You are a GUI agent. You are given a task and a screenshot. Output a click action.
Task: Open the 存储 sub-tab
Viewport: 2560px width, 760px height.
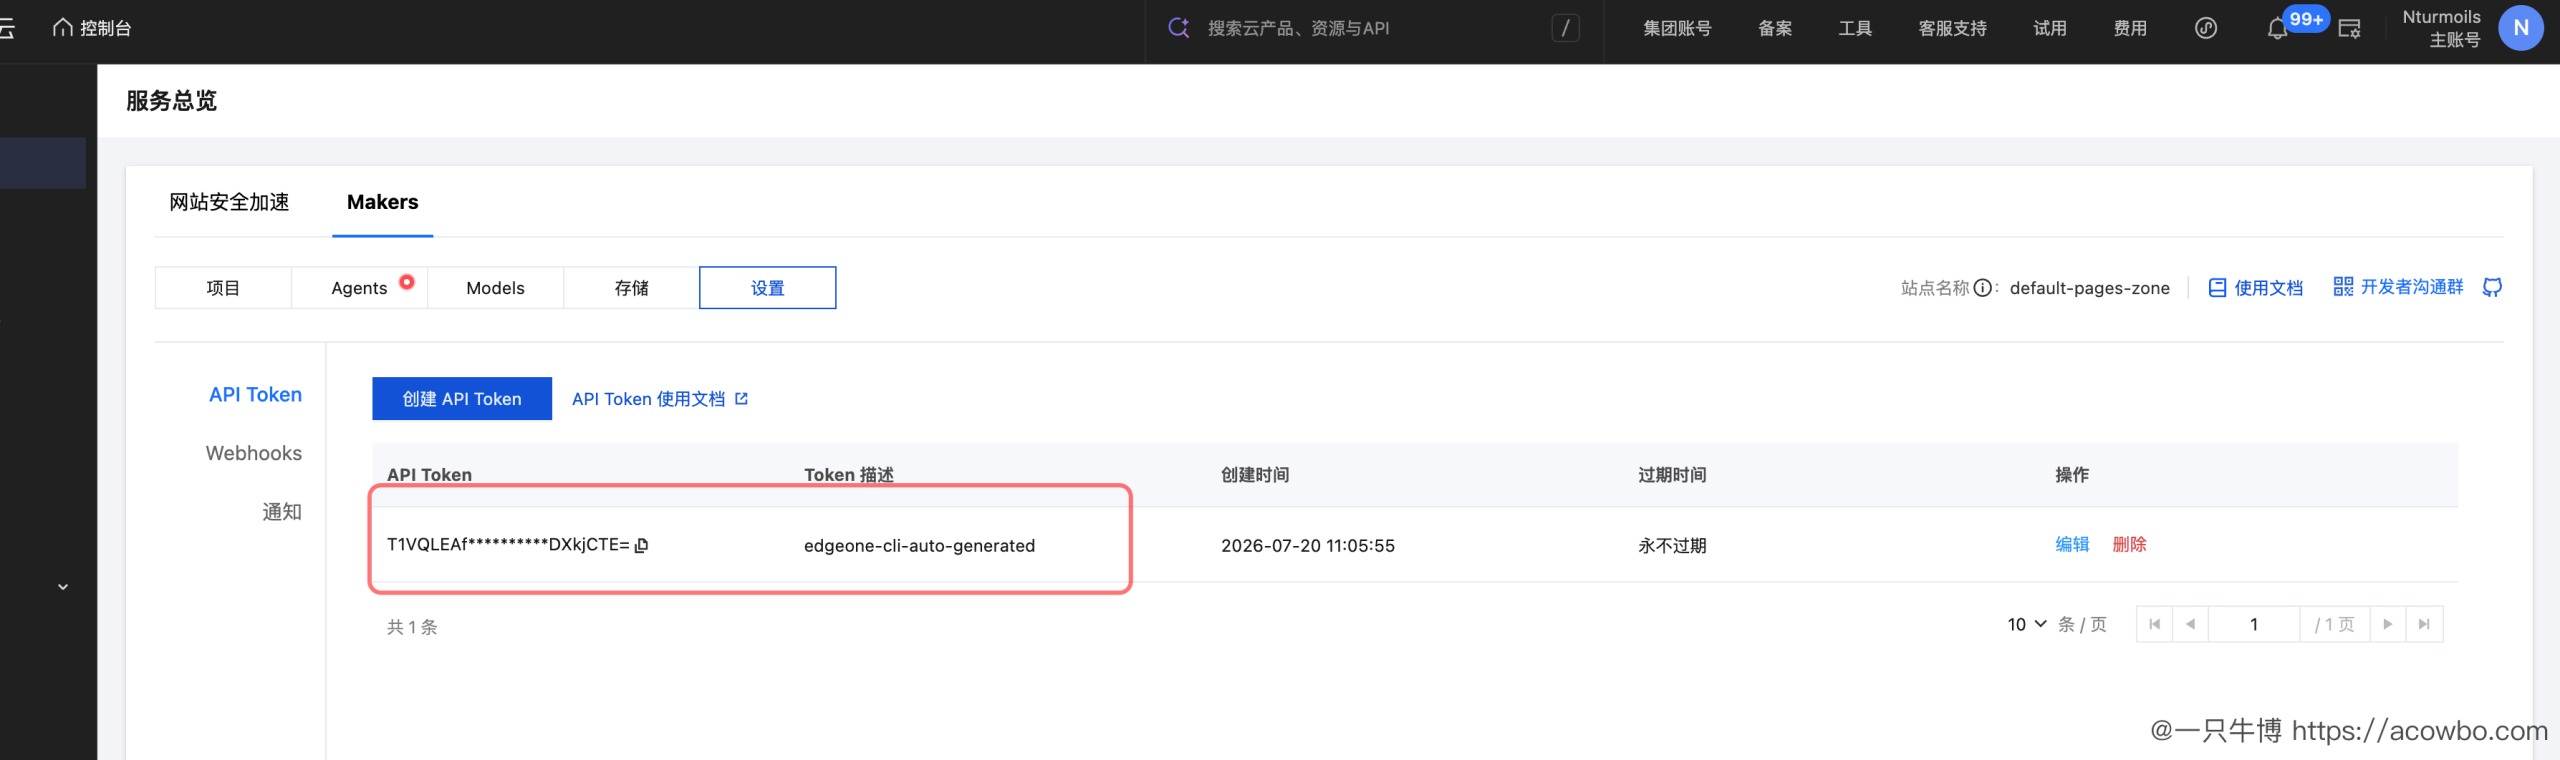point(631,288)
